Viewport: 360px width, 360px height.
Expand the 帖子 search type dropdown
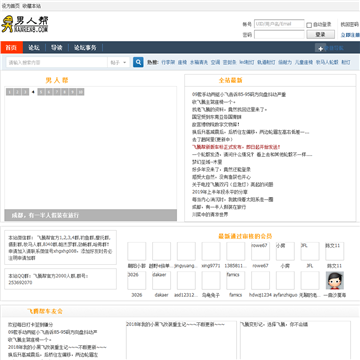[x=119, y=62]
